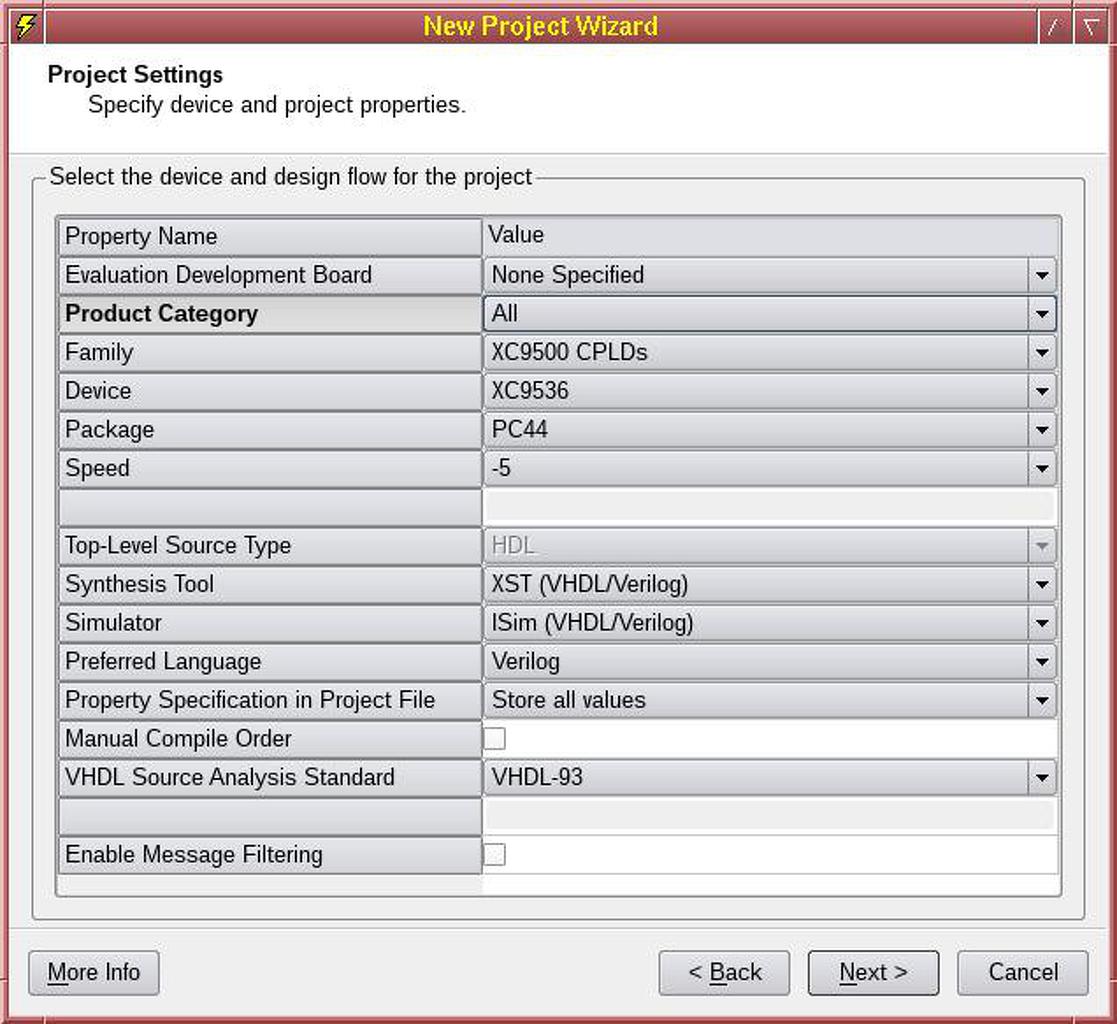Toggle the Enable Message Filtering checkbox
The image size is (1117, 1024).
[x=495, y=855]
